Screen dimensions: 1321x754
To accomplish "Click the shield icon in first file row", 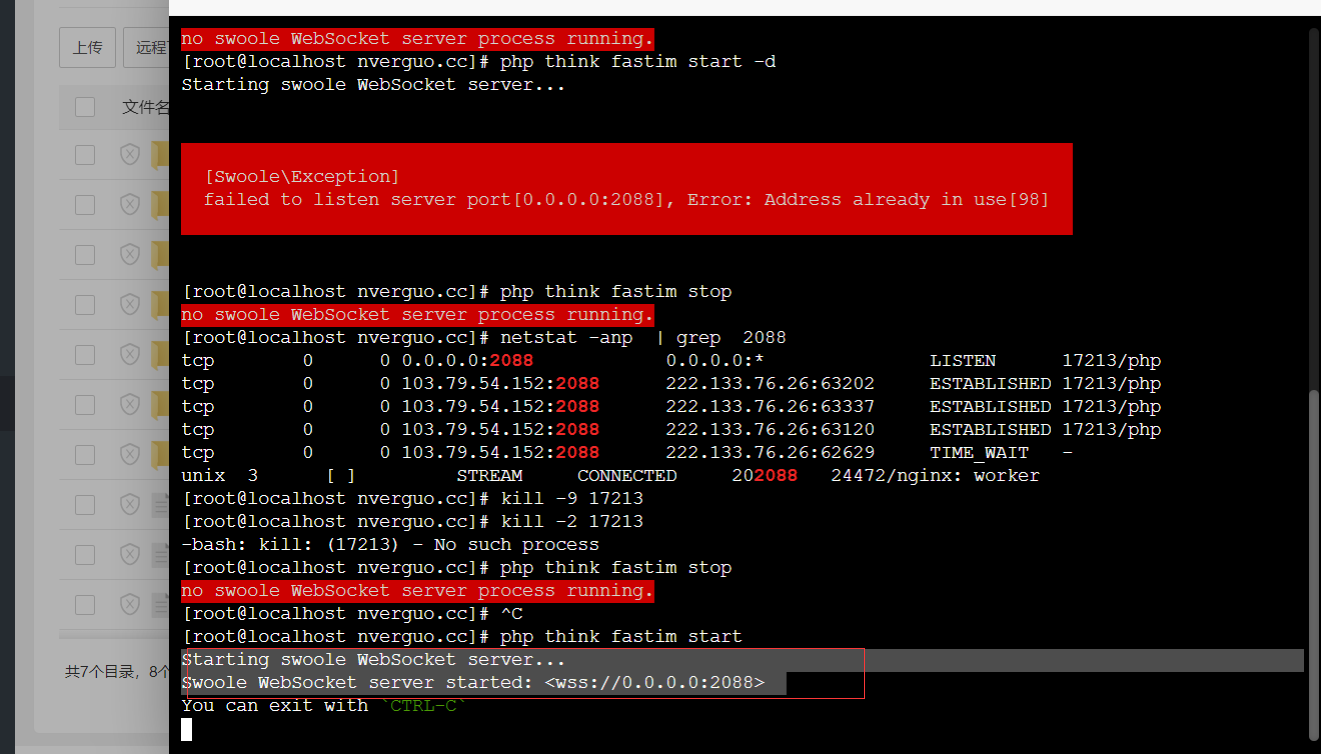I will [129, 504].
